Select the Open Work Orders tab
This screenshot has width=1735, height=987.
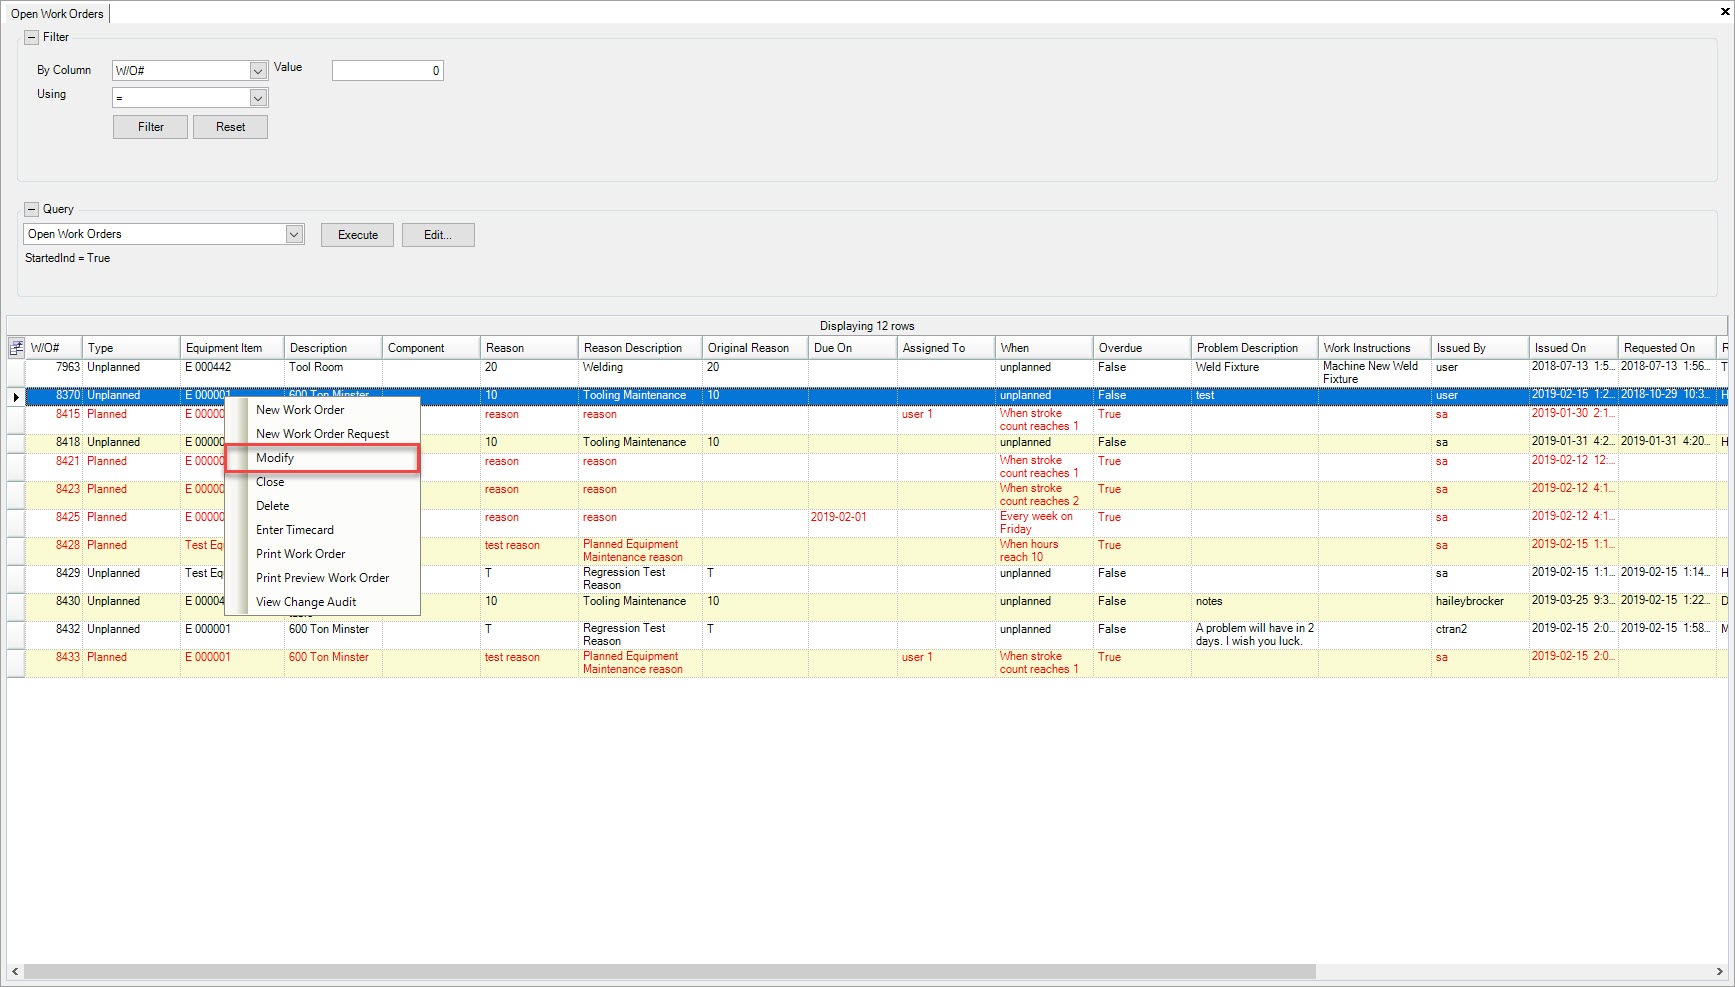coord(57,14)
